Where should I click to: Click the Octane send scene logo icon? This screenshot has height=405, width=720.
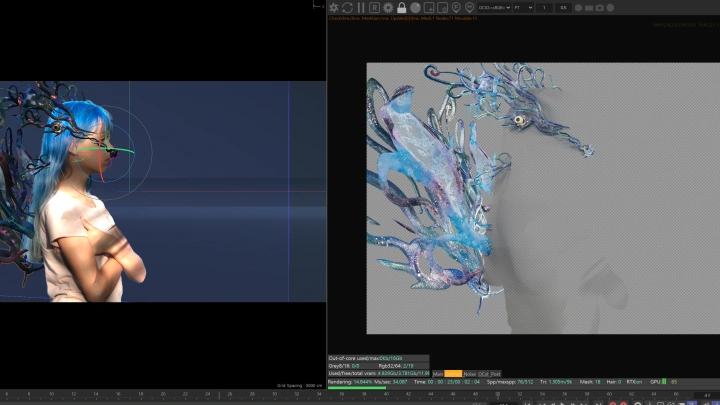pyautogui.click(x=335, y=7)
